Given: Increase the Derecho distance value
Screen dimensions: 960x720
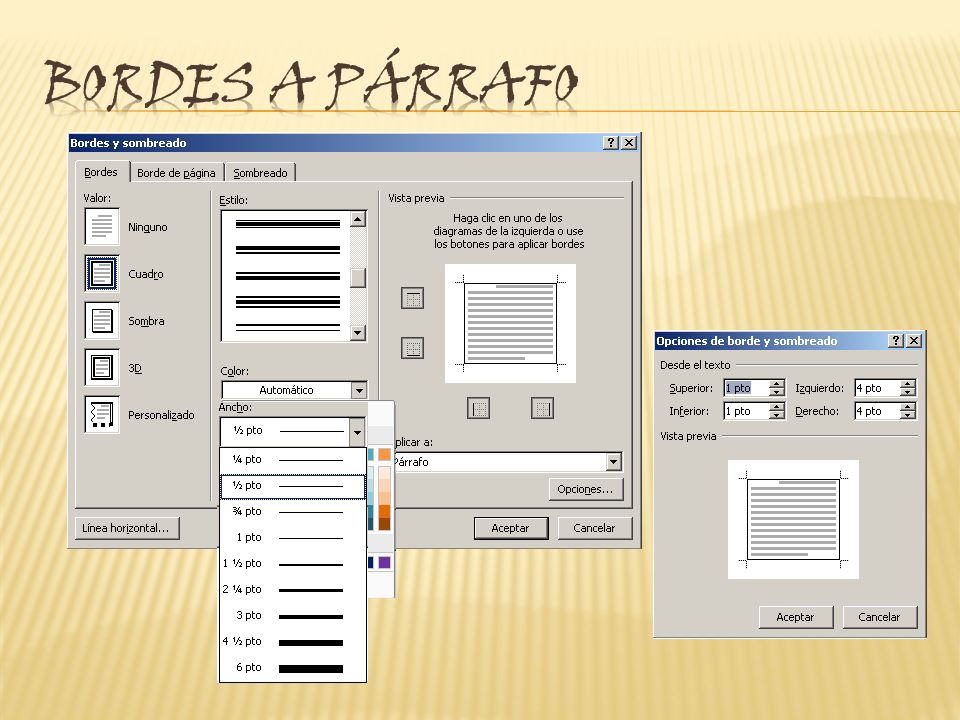Looking at the screenshot, I should pos(909,407).
